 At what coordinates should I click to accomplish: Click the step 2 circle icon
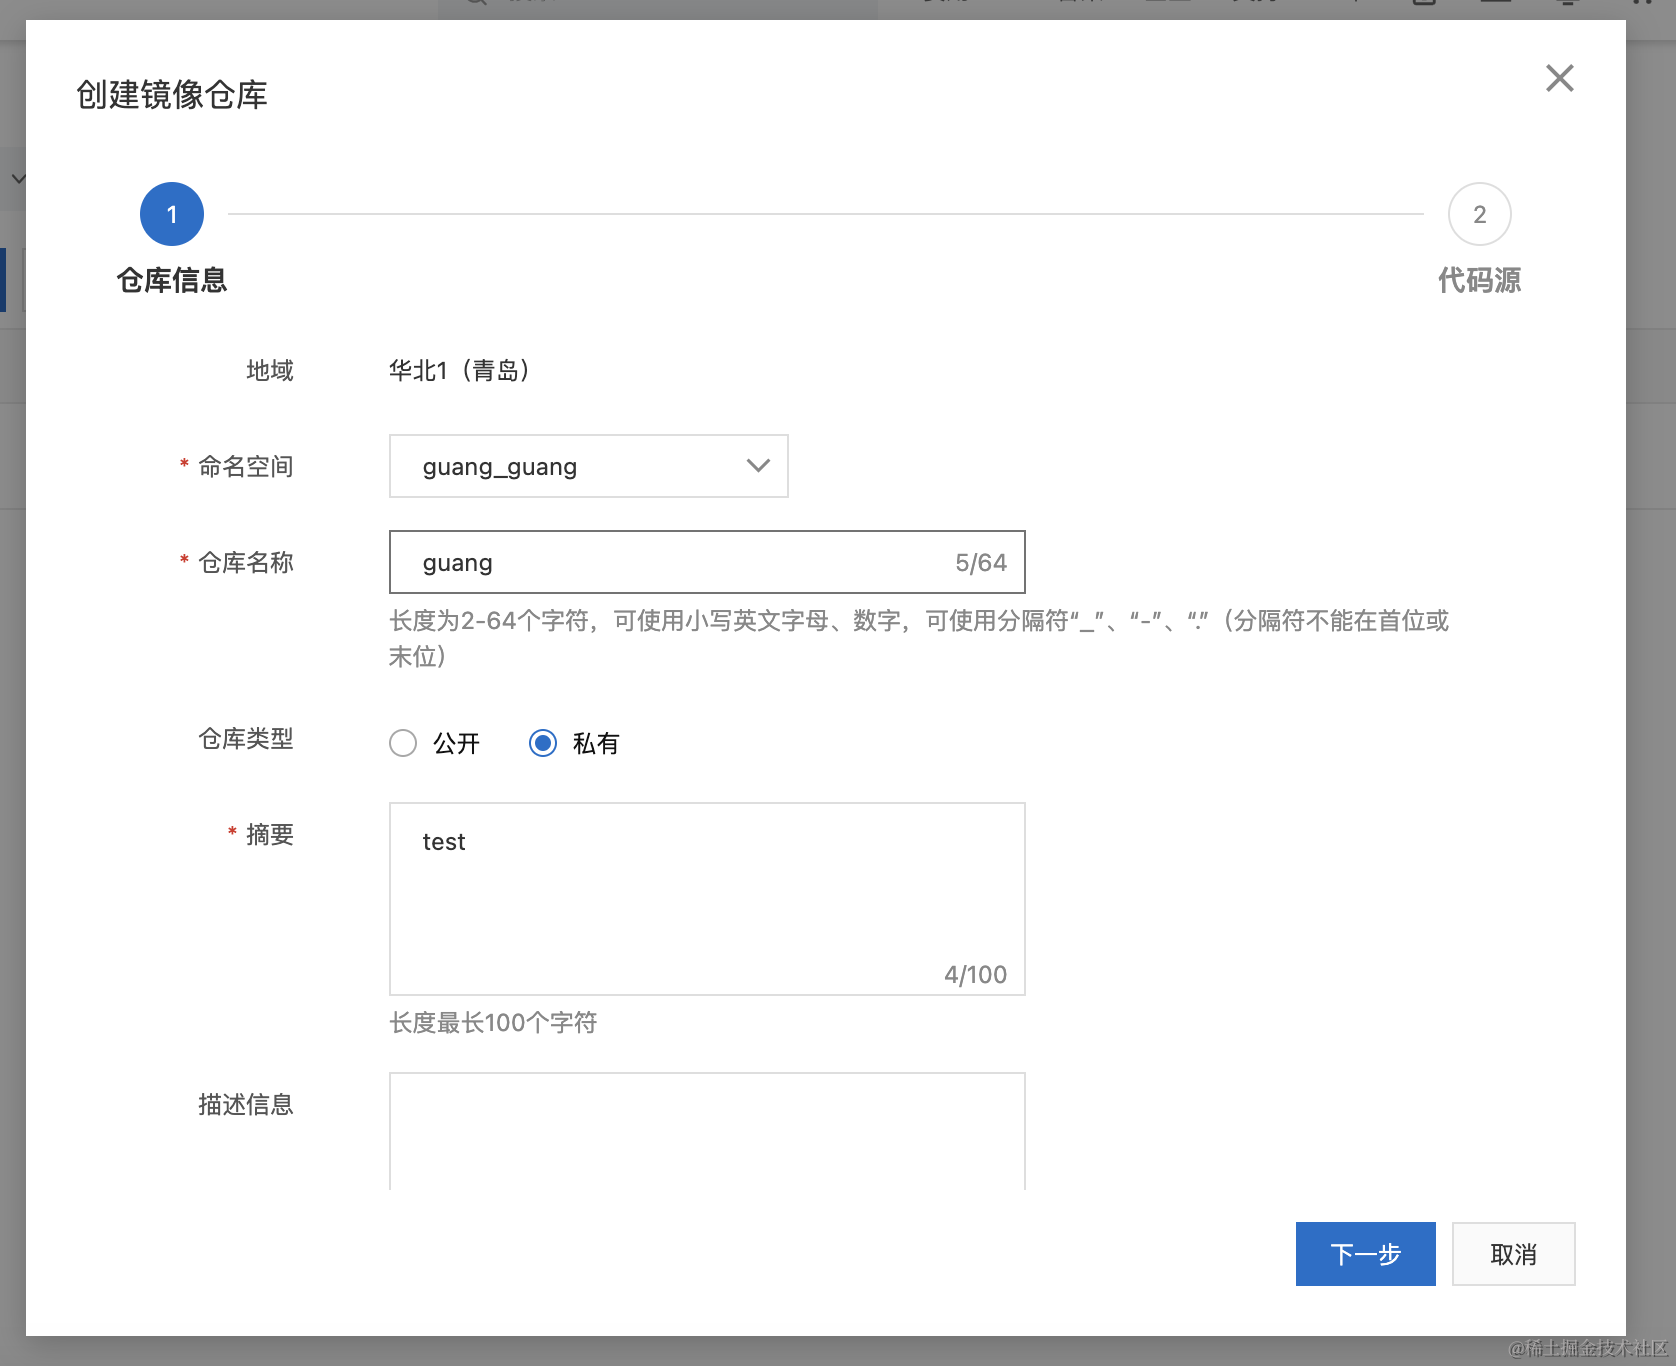pos(1479,214)
